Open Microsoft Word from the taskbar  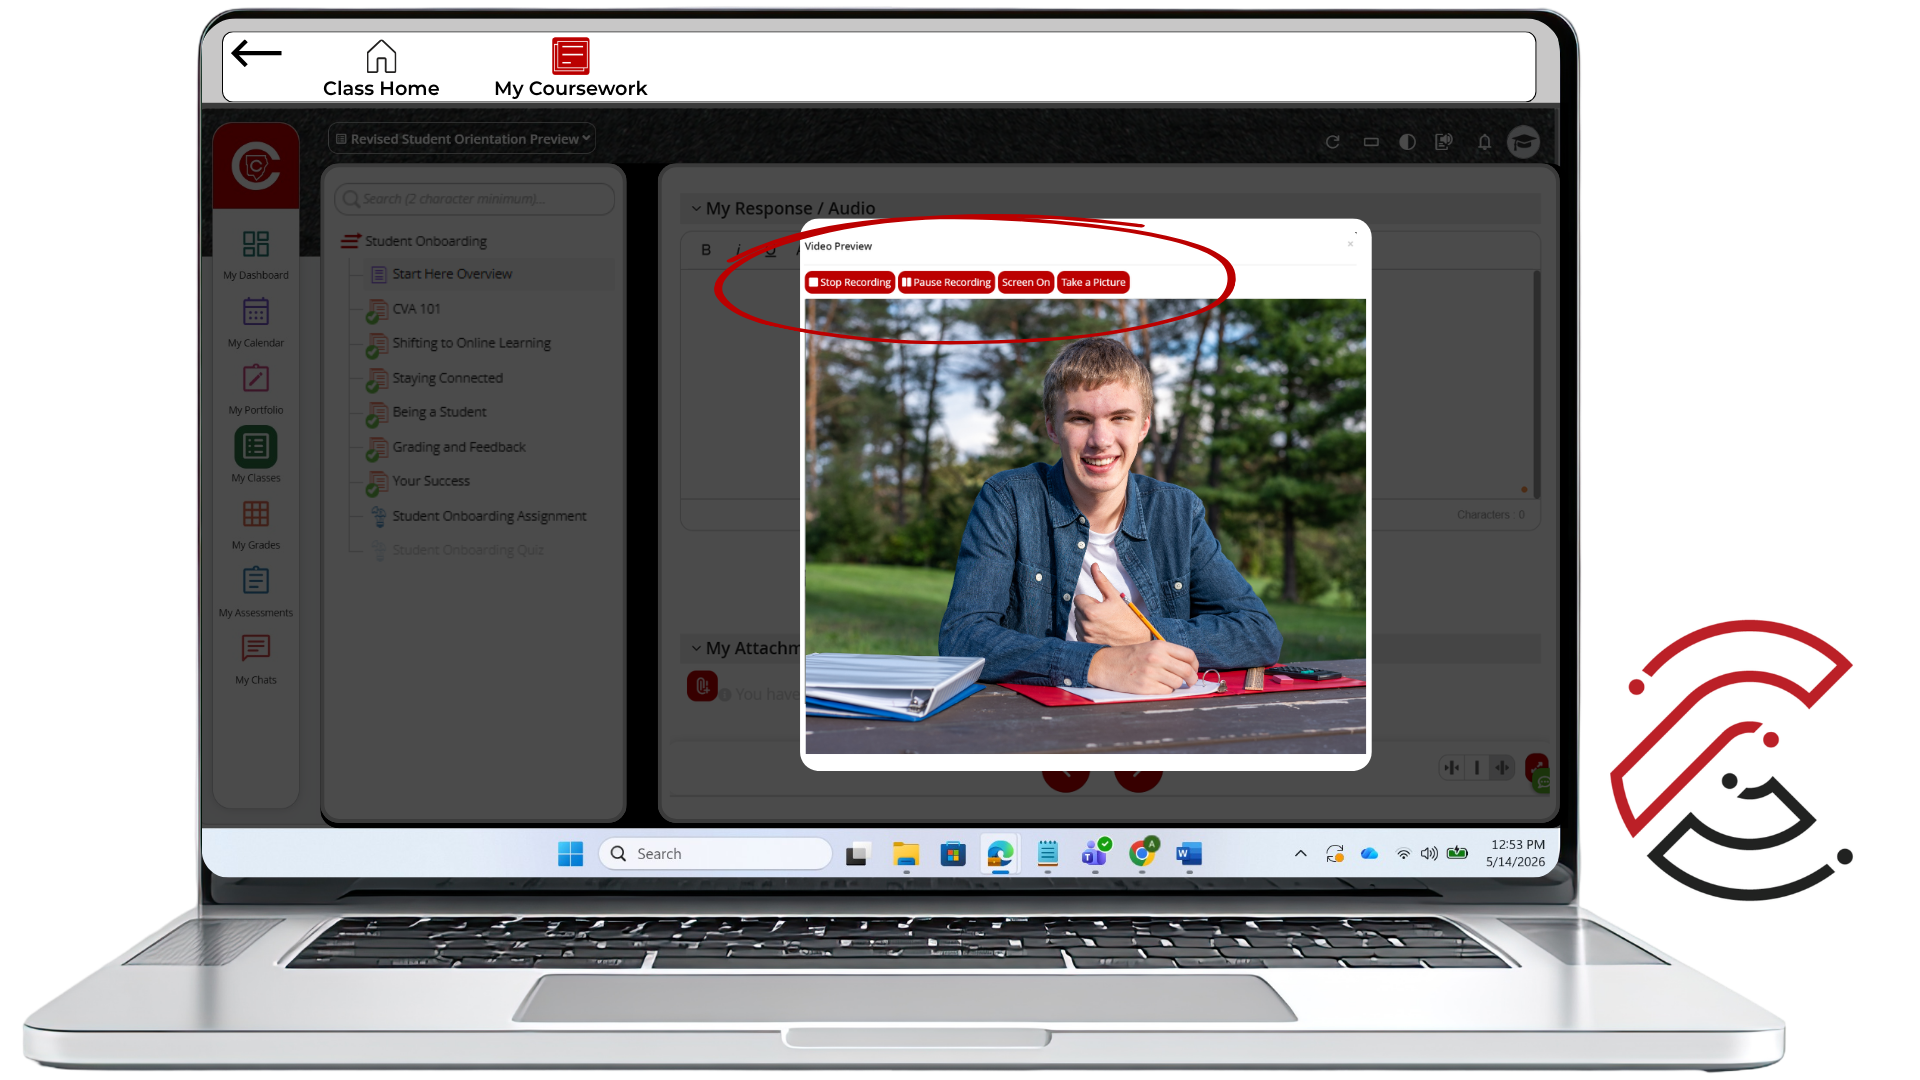pos(1189,854)
